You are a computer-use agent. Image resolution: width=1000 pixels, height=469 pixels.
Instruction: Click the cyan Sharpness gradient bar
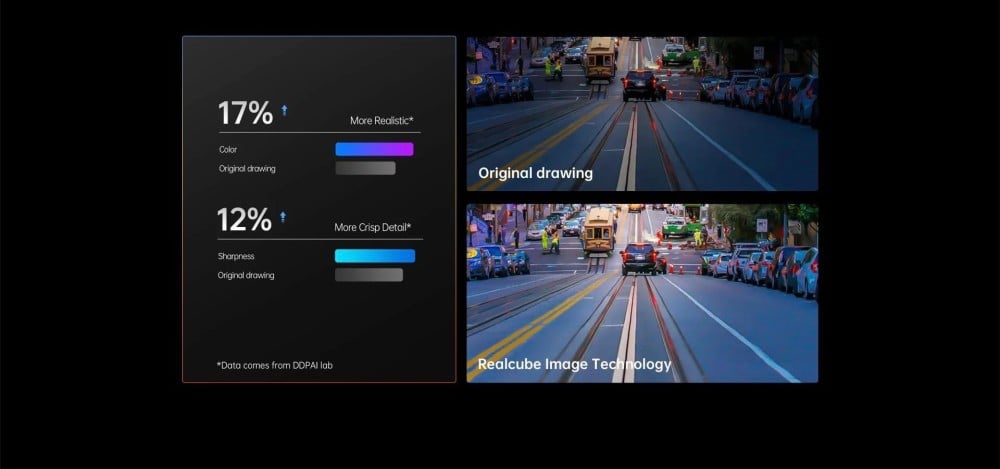tap(374, 256)
